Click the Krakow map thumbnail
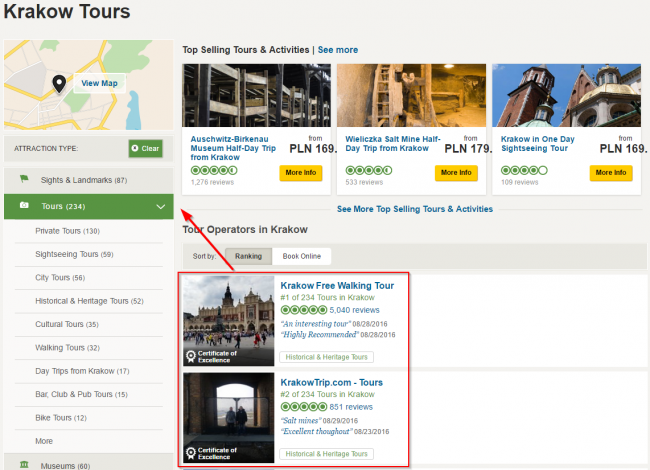Image resolution: width=650 pixels, height=470 pixels. 89,85
